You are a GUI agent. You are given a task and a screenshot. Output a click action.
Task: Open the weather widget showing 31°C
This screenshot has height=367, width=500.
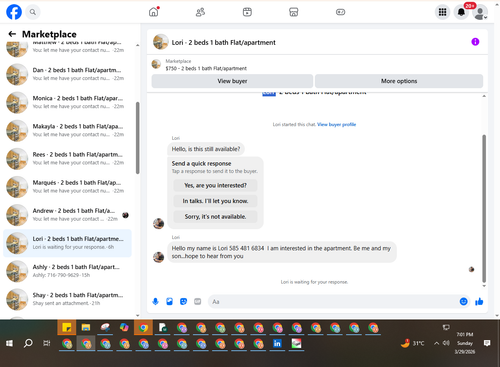pyautogui.click(x=412, y=343)
